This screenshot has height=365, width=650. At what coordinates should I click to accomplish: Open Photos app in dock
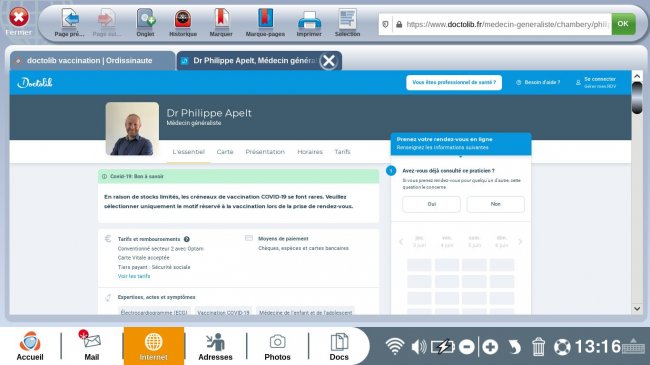click(277, 346)
